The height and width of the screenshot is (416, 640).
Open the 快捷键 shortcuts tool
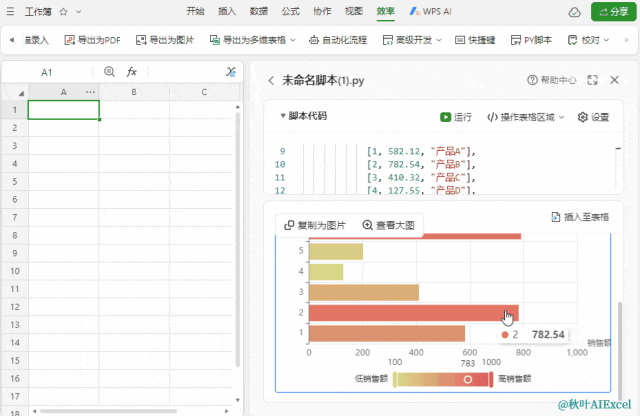click(475, 41)
